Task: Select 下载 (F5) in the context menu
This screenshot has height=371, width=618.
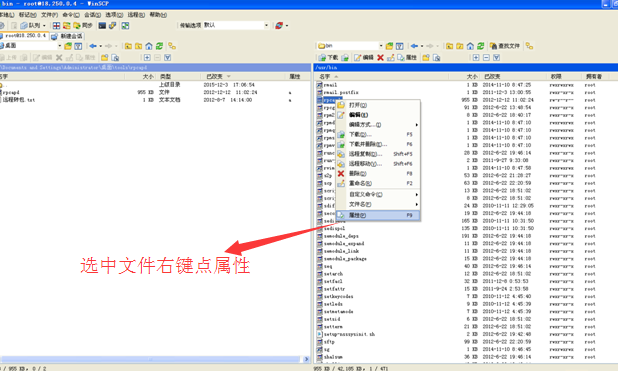Action: 378,134
